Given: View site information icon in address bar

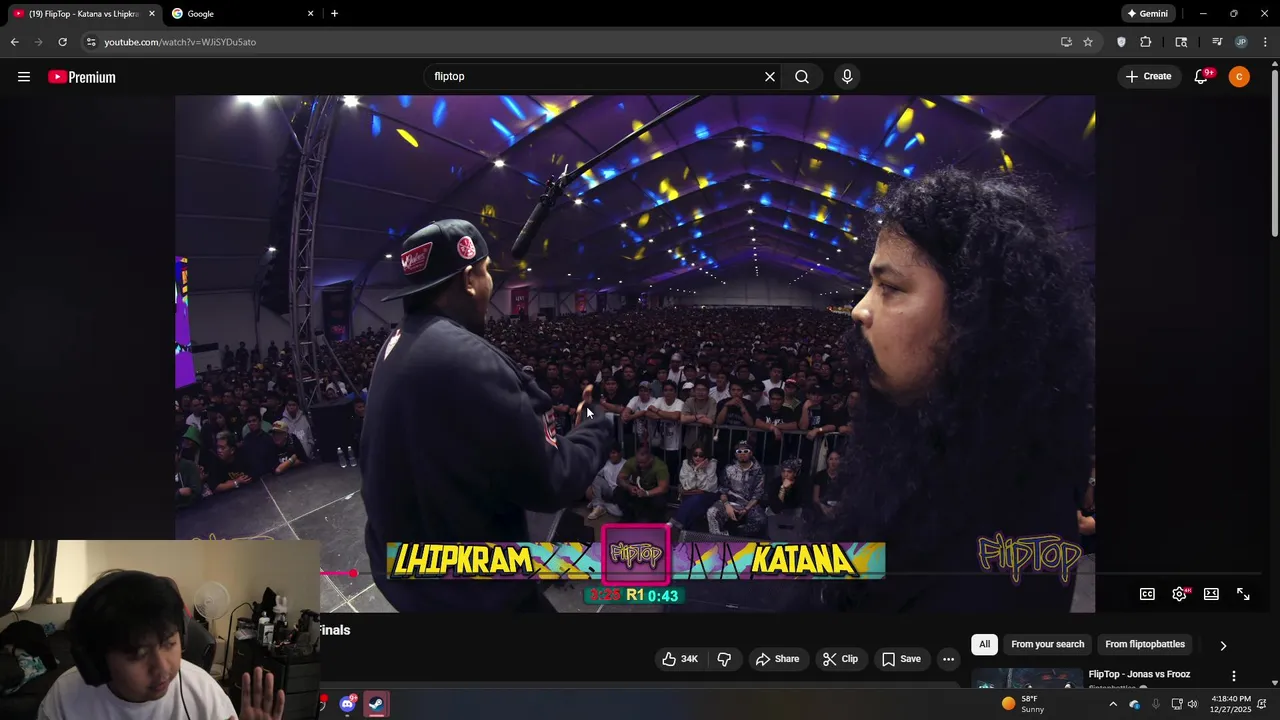Looking at the screenshot, I should [91, 42].
